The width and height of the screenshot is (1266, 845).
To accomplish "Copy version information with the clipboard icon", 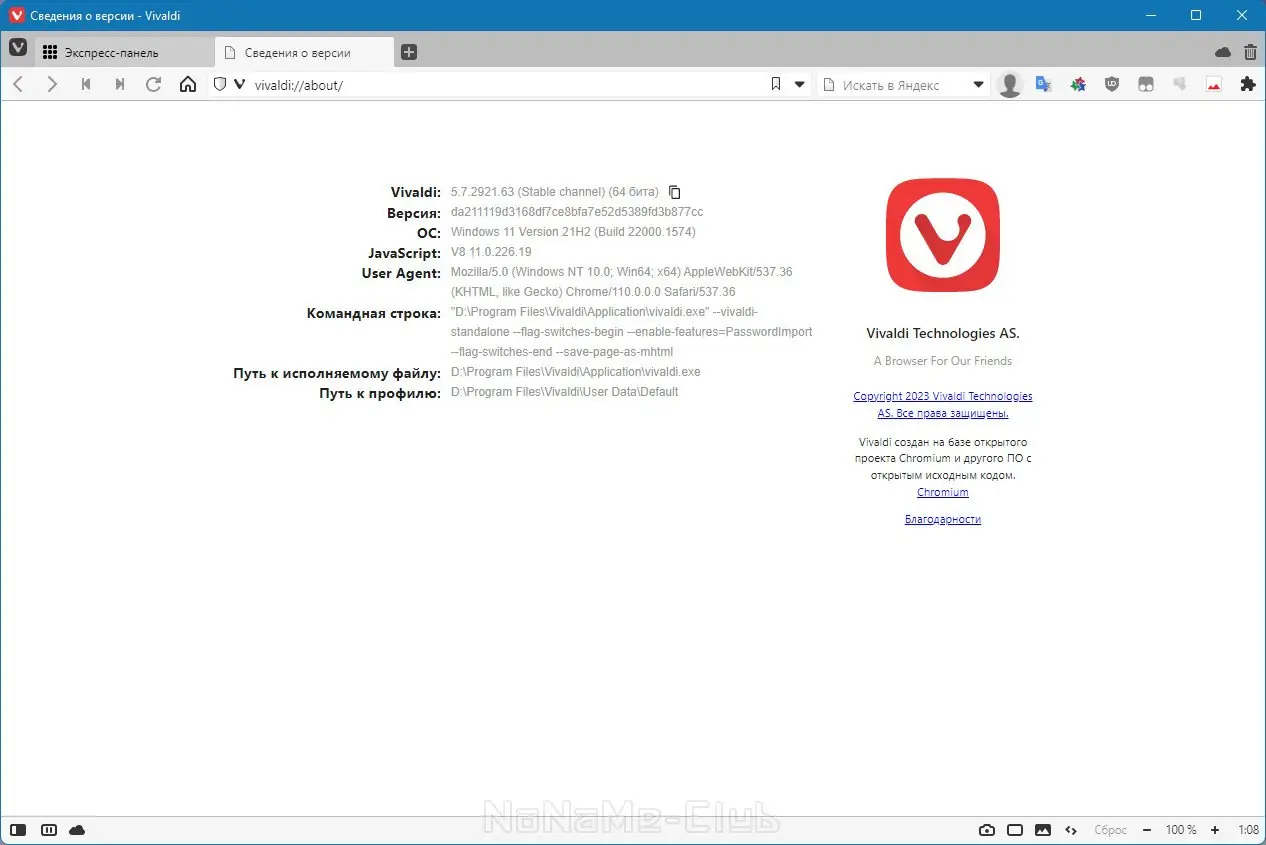I will coord(674,192).
